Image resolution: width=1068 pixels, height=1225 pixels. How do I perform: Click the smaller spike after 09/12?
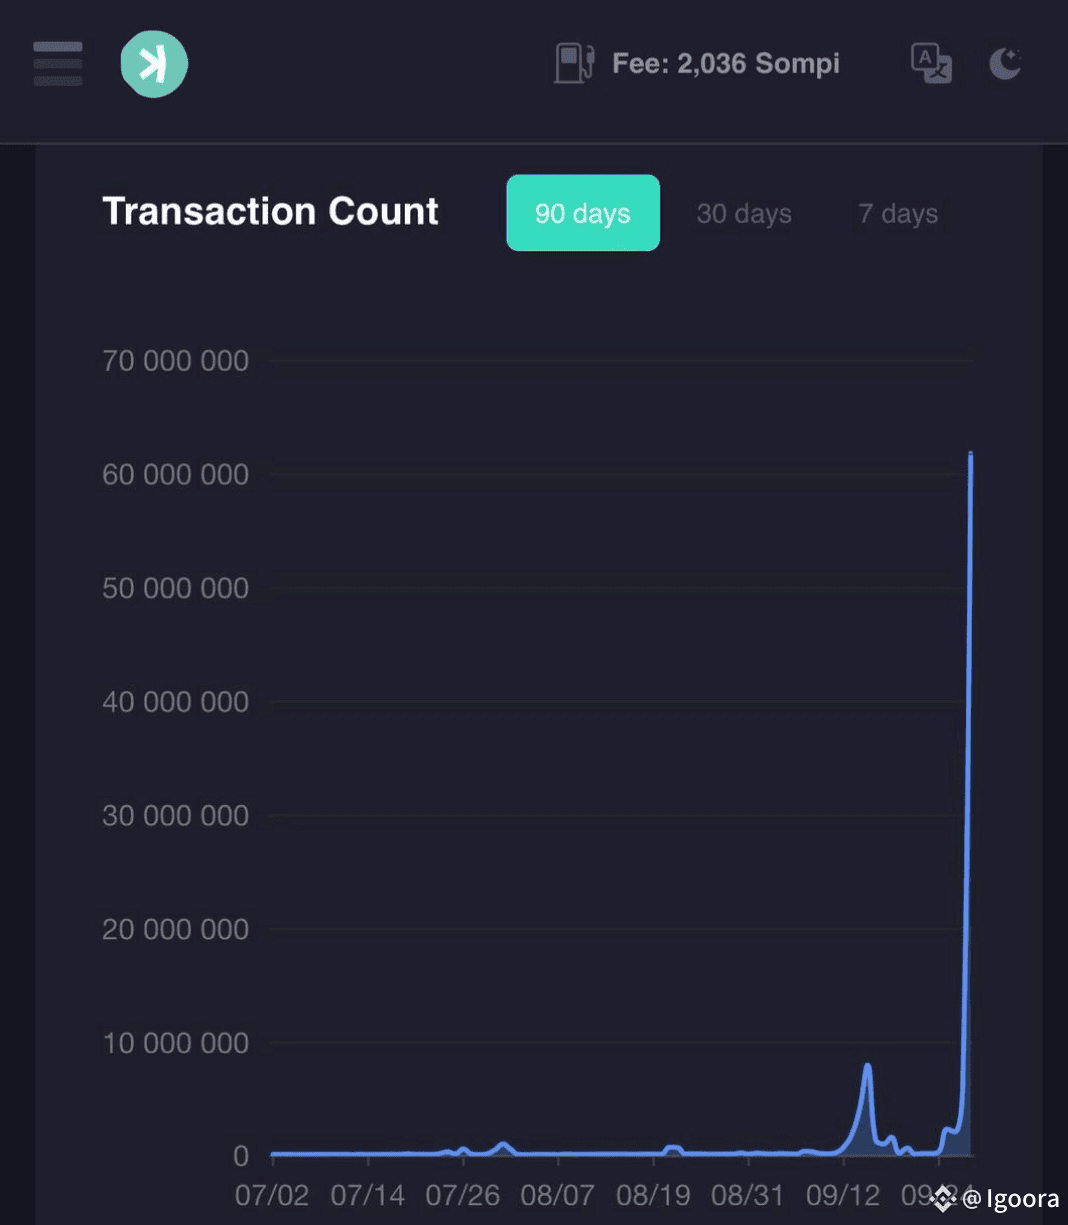pyautogui.click(x=867, y=1068)
